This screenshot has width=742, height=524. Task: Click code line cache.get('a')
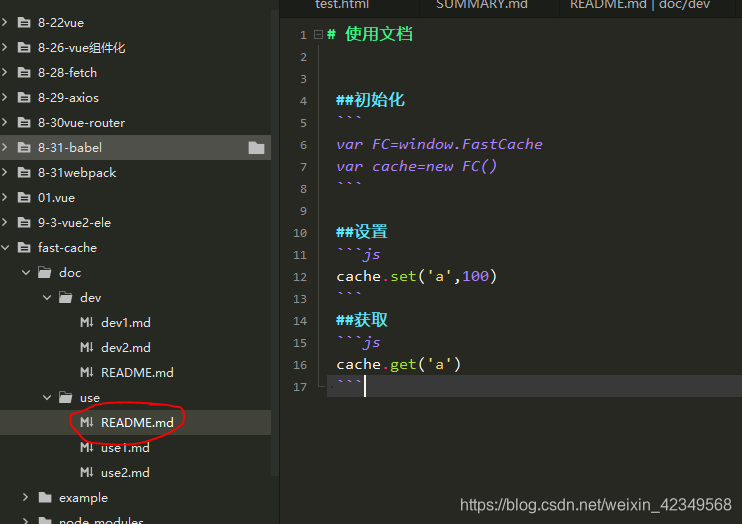tap(399, 364)
